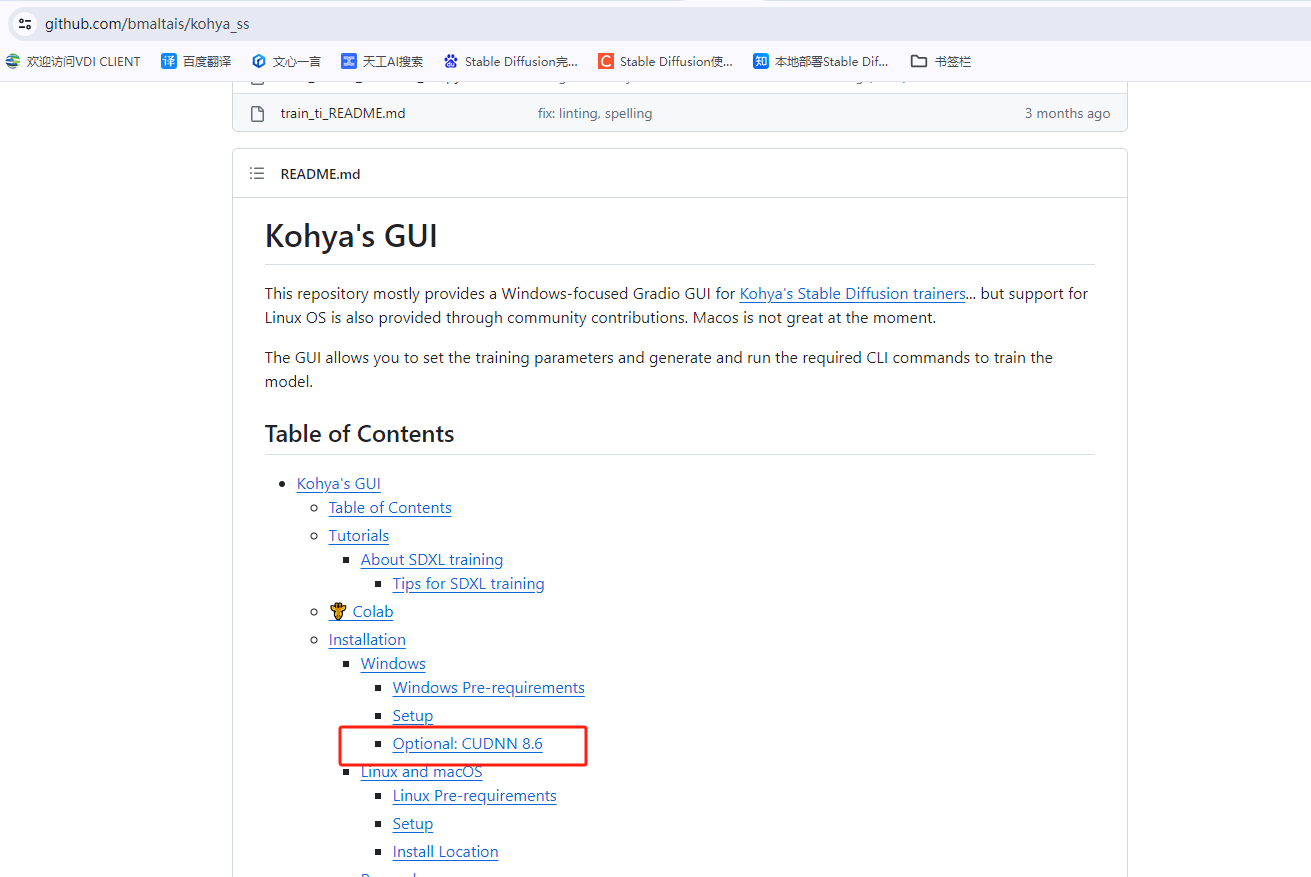
Task: Click the Table of Contents heading
Action: tap(359, 434)
